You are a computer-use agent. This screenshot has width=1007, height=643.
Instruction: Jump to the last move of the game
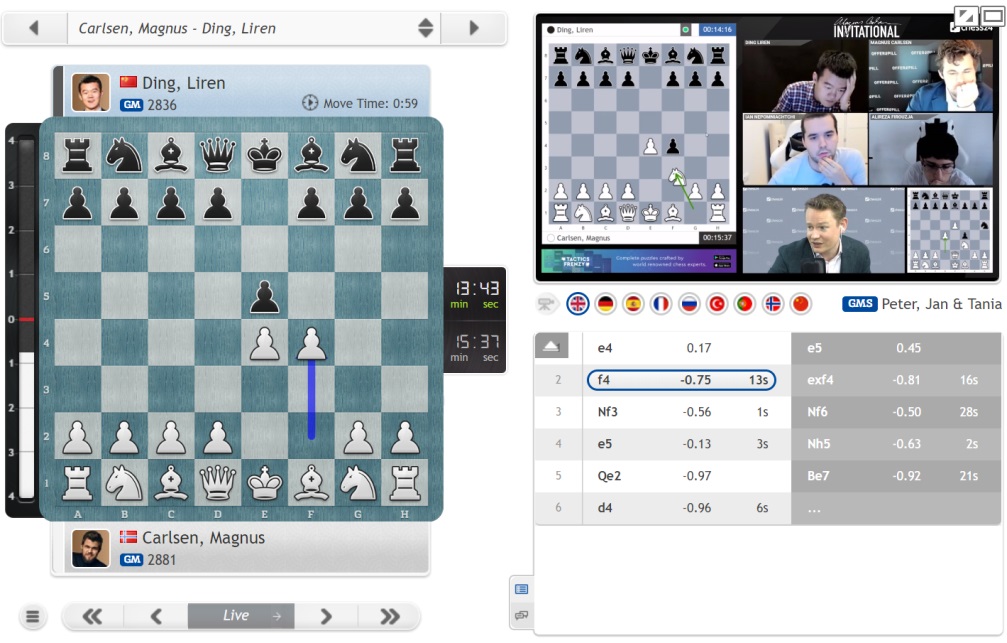(x=389, y=616)
